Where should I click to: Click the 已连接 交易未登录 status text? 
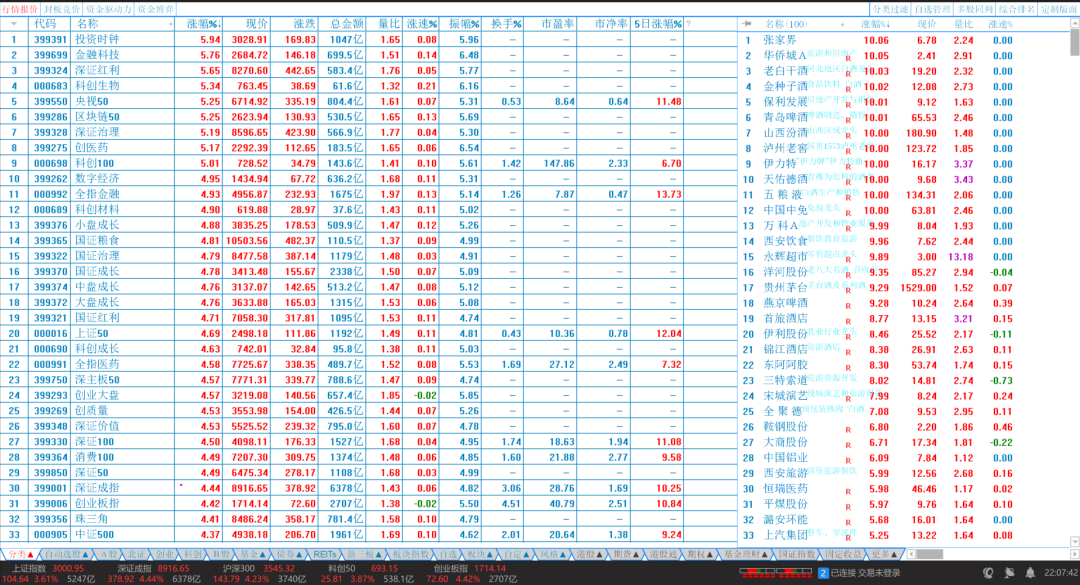[x=865, y=573]
